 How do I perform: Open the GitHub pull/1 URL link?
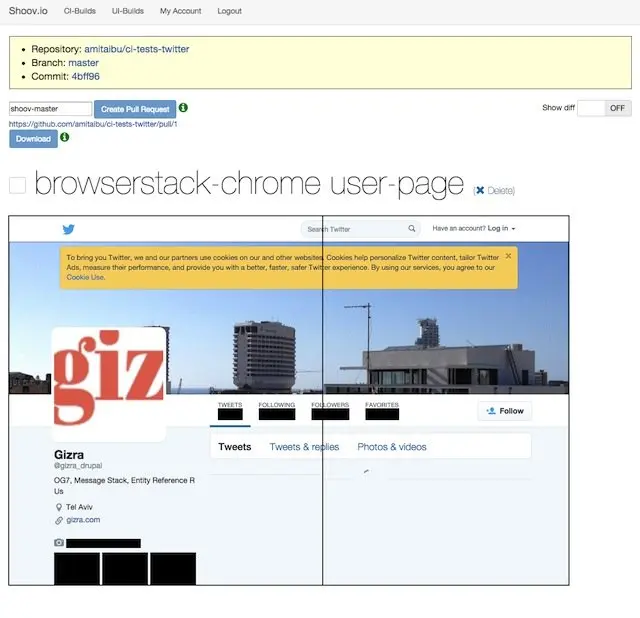tap(93, 124)
